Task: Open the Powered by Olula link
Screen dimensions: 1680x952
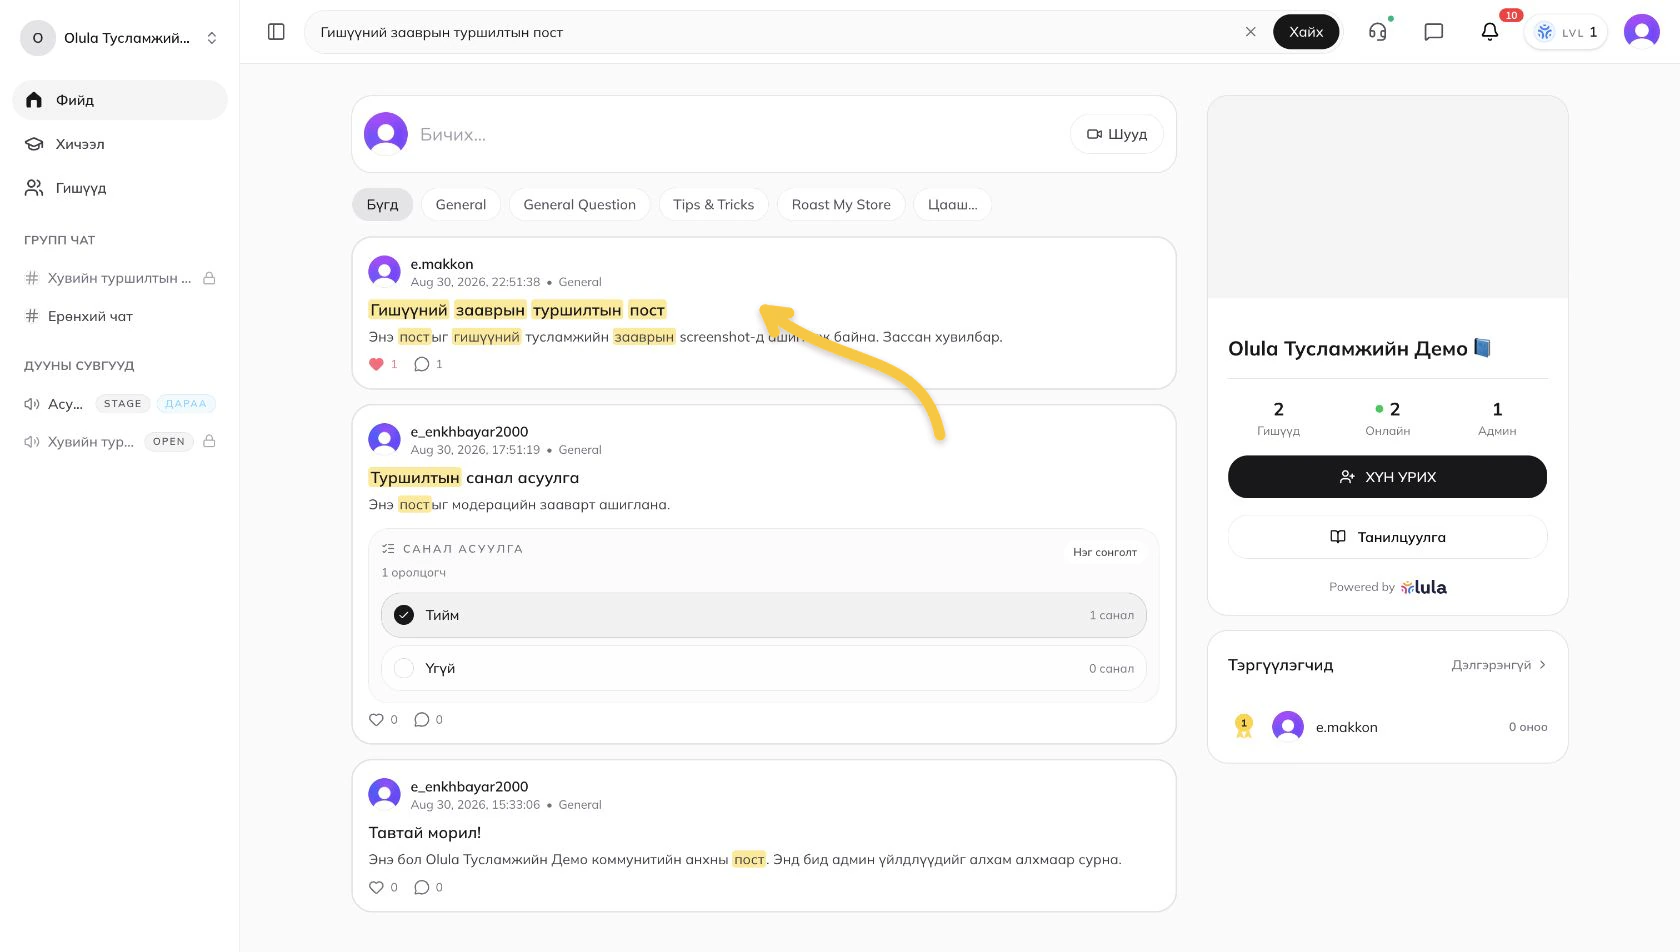Action: [1387, 587]
